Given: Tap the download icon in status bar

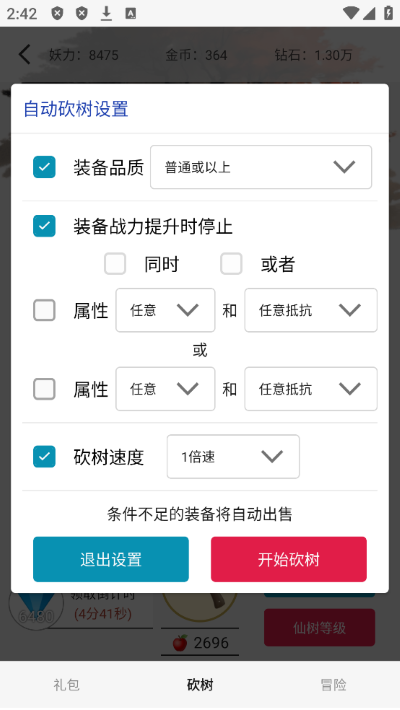Looking at the screenshot, I should point(106,14).
